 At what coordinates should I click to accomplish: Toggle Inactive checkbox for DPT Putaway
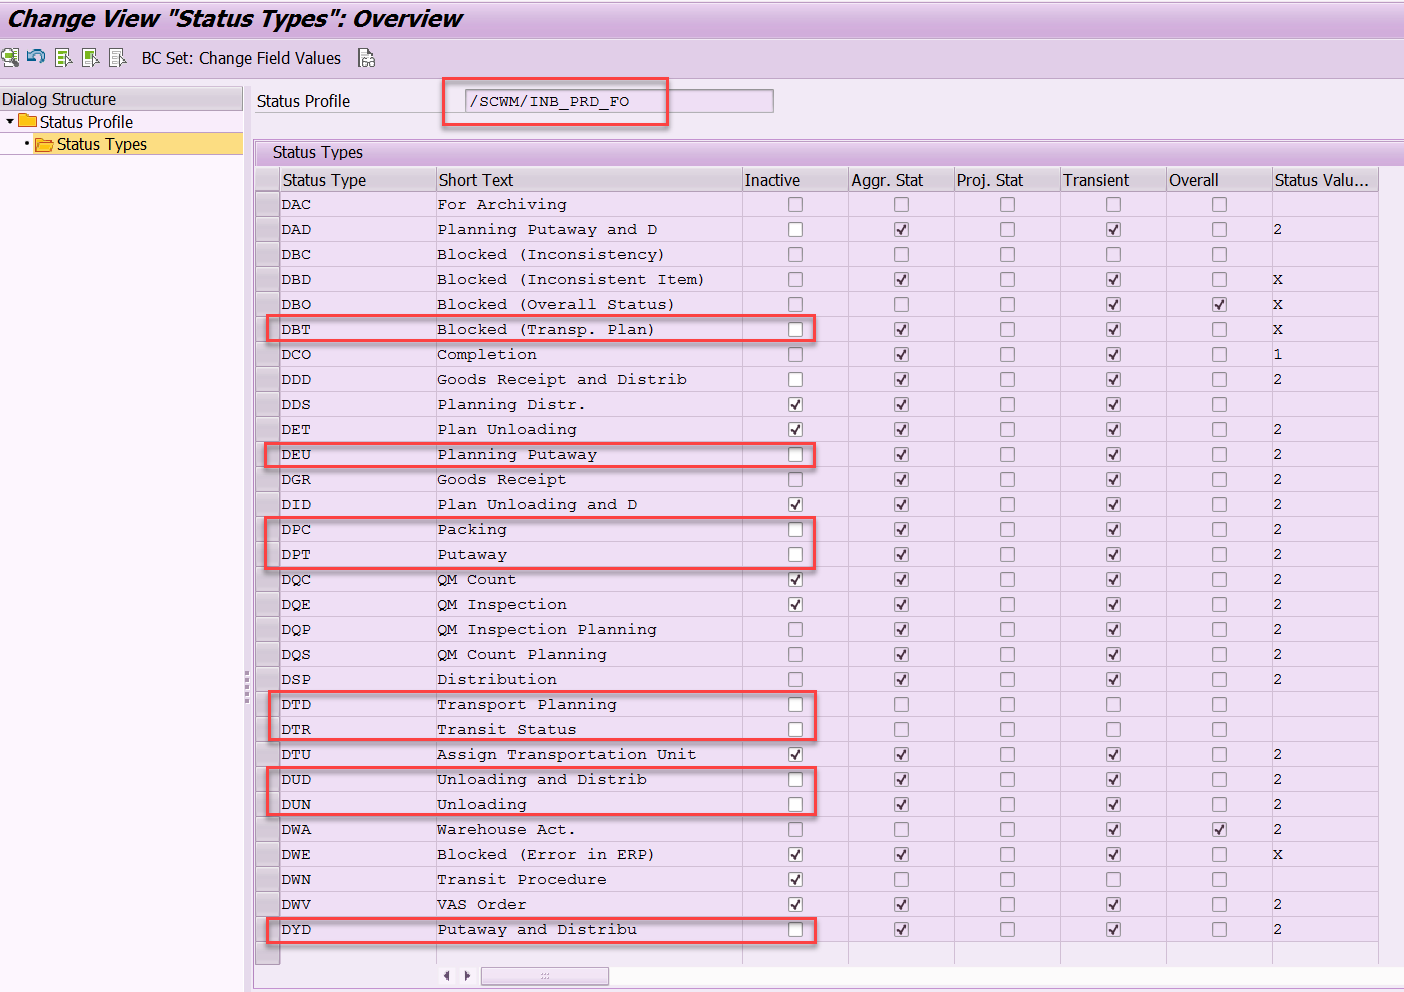coord(795,554)
